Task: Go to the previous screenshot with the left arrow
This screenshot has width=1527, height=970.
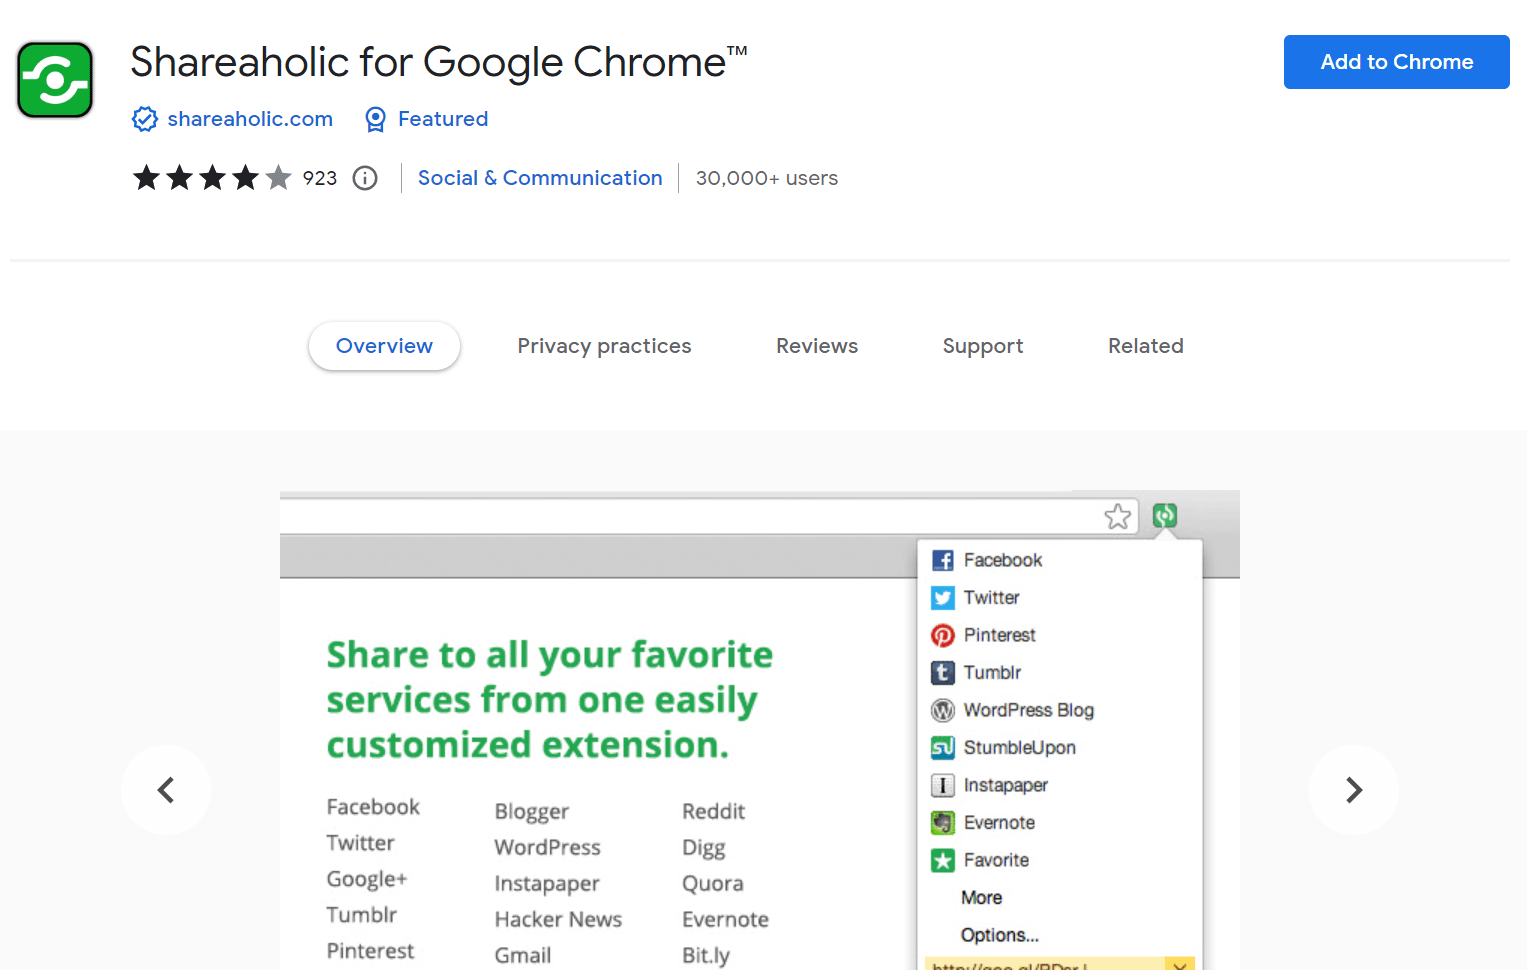Action: tap(166, 789)
